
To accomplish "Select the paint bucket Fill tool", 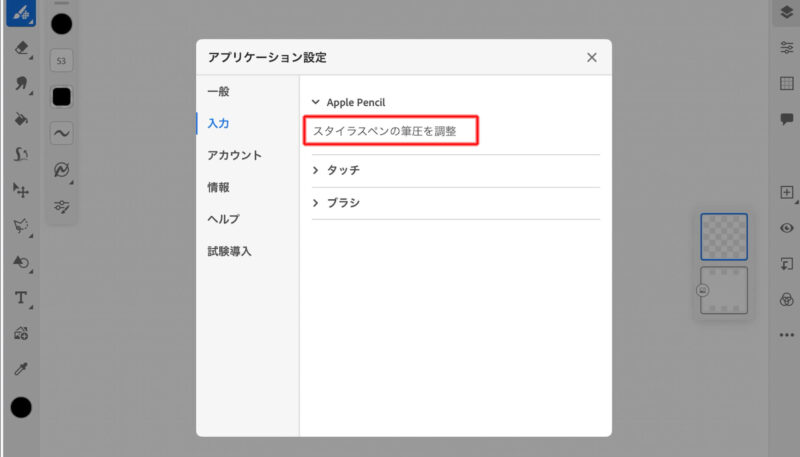I will point(21,119).
